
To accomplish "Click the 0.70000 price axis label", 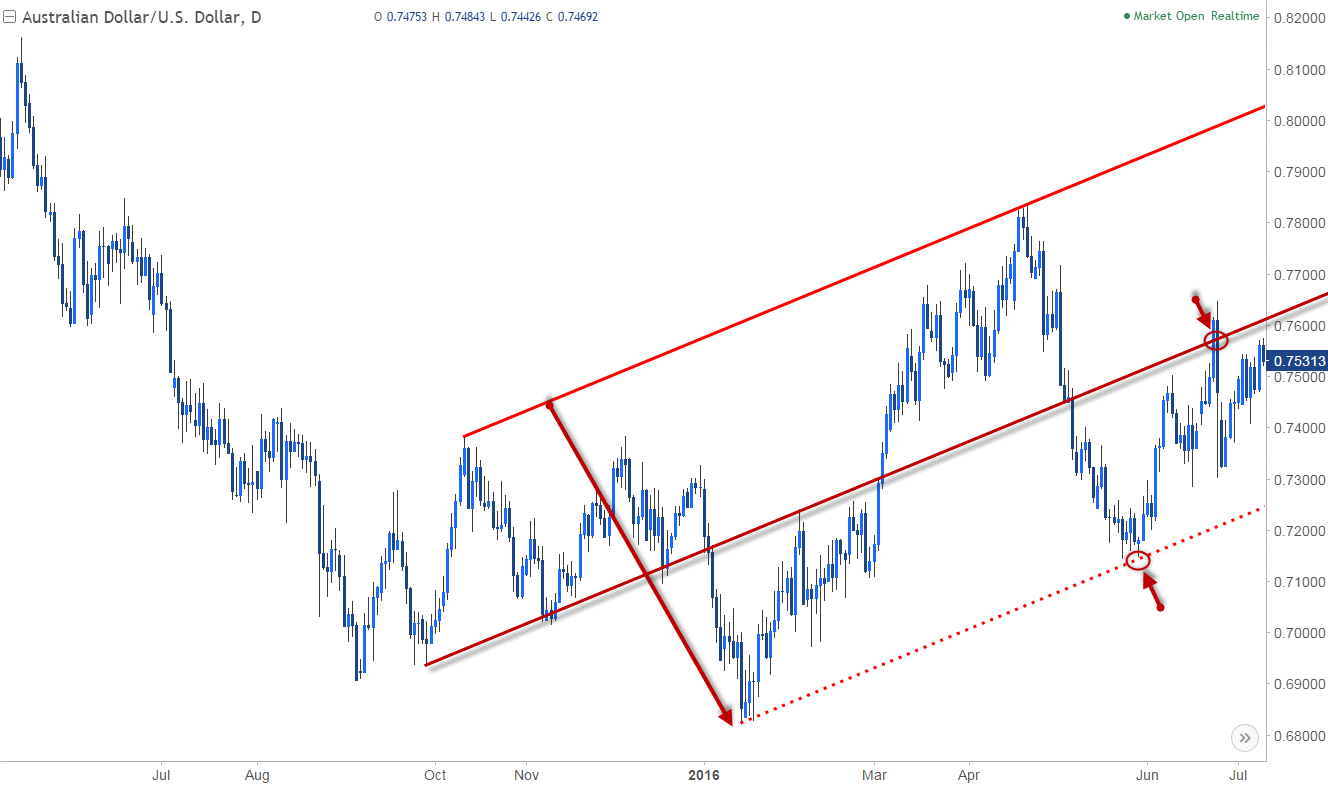I will 1298,633.
